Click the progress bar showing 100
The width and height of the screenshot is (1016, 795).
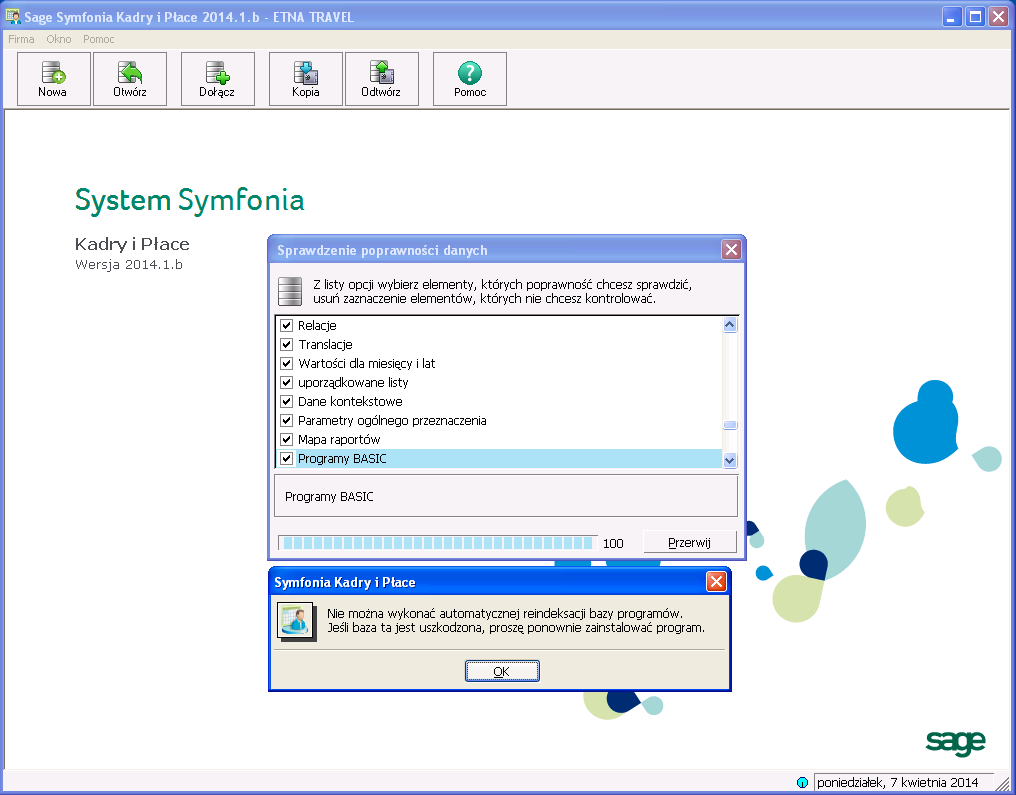click(x=437, y=543)
